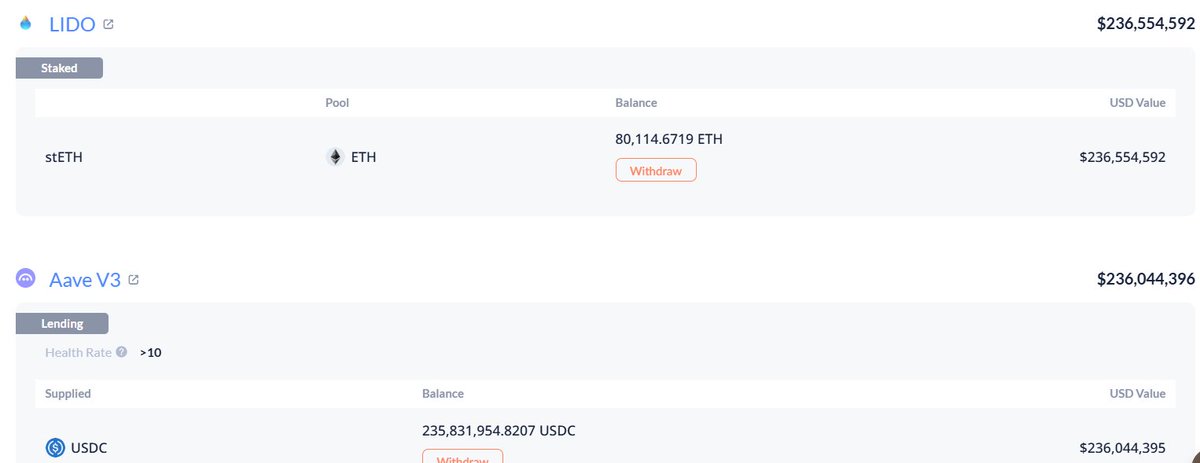Open the LIDO protocol name link
The width and height of the screenshot is (1200, 463).
pos(72,24)
